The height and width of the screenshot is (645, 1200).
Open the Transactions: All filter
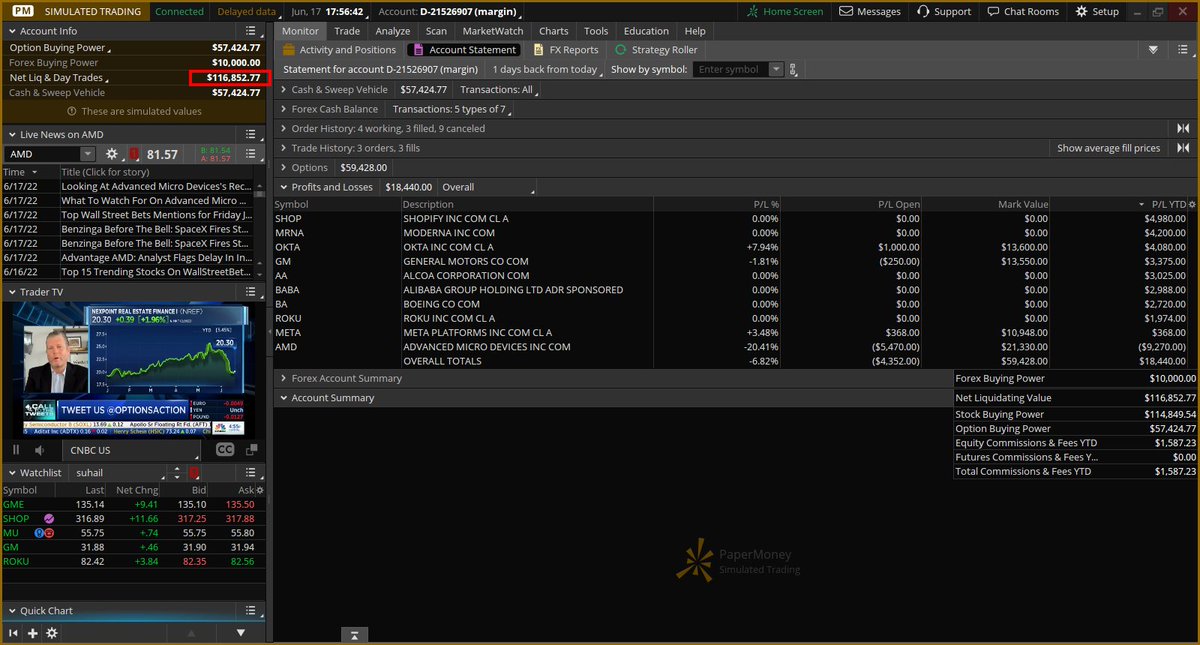pos(498,90)
